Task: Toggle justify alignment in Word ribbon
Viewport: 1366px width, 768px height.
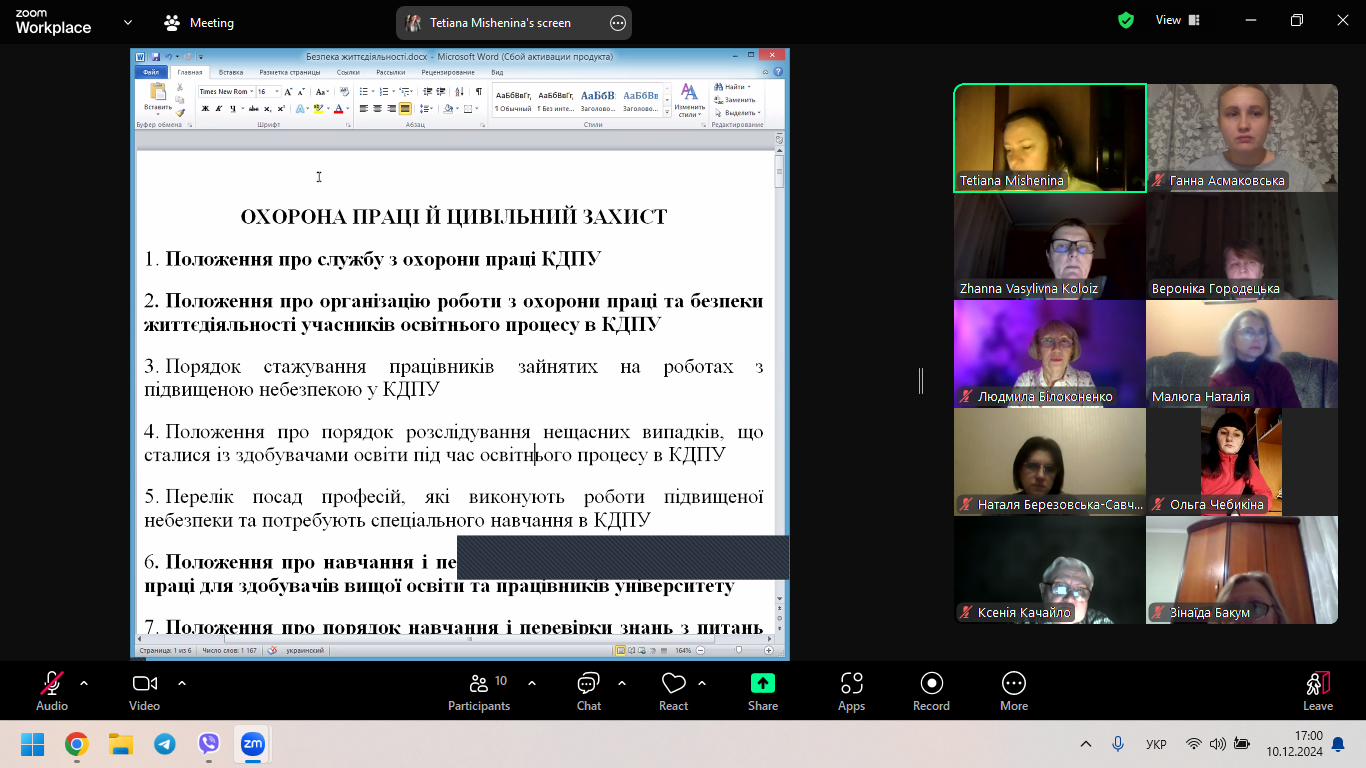Action: tap(405, 108)
